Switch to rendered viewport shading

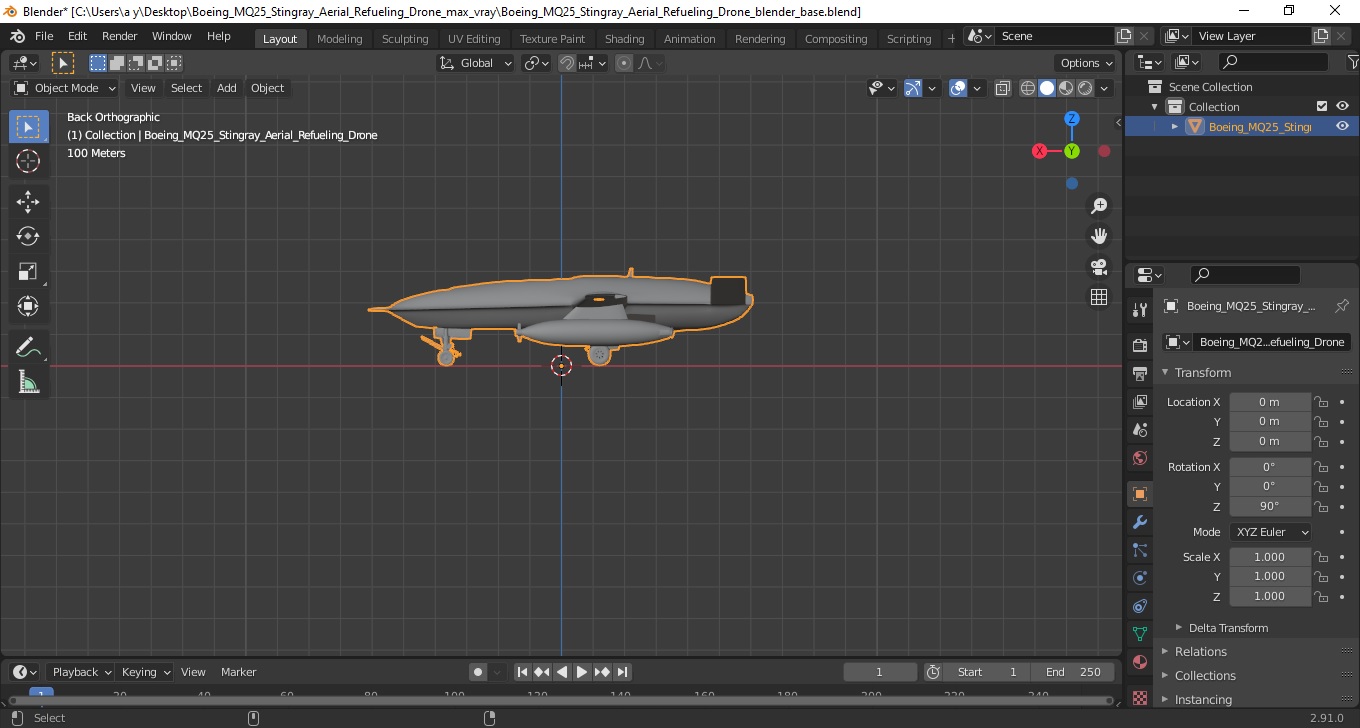tap(1085, 88)
